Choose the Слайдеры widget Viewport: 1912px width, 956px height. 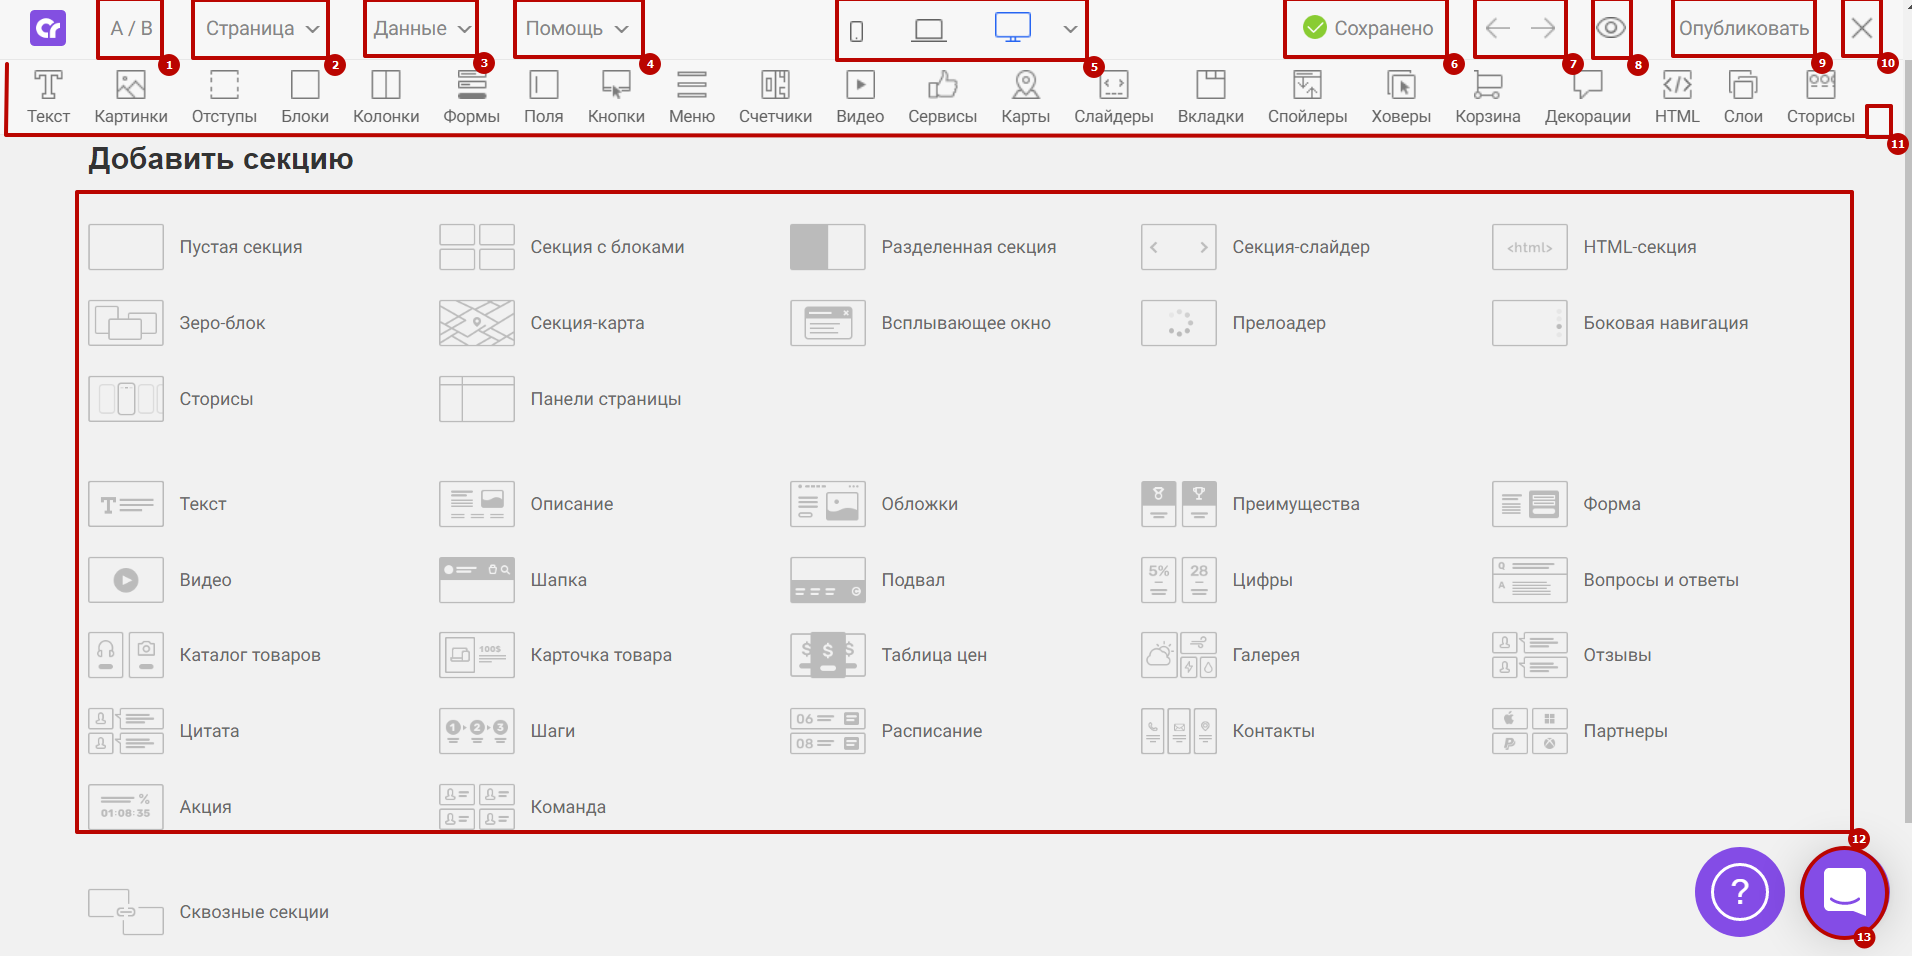(x=1114, y=97)
